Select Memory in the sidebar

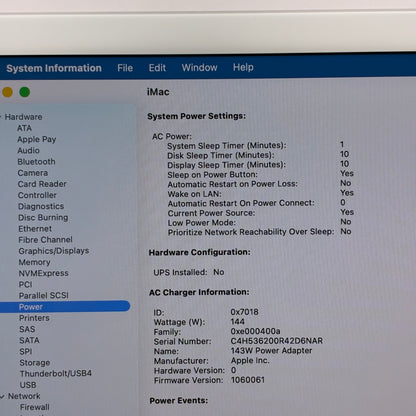pyautogui.click(x=34, y=262)
